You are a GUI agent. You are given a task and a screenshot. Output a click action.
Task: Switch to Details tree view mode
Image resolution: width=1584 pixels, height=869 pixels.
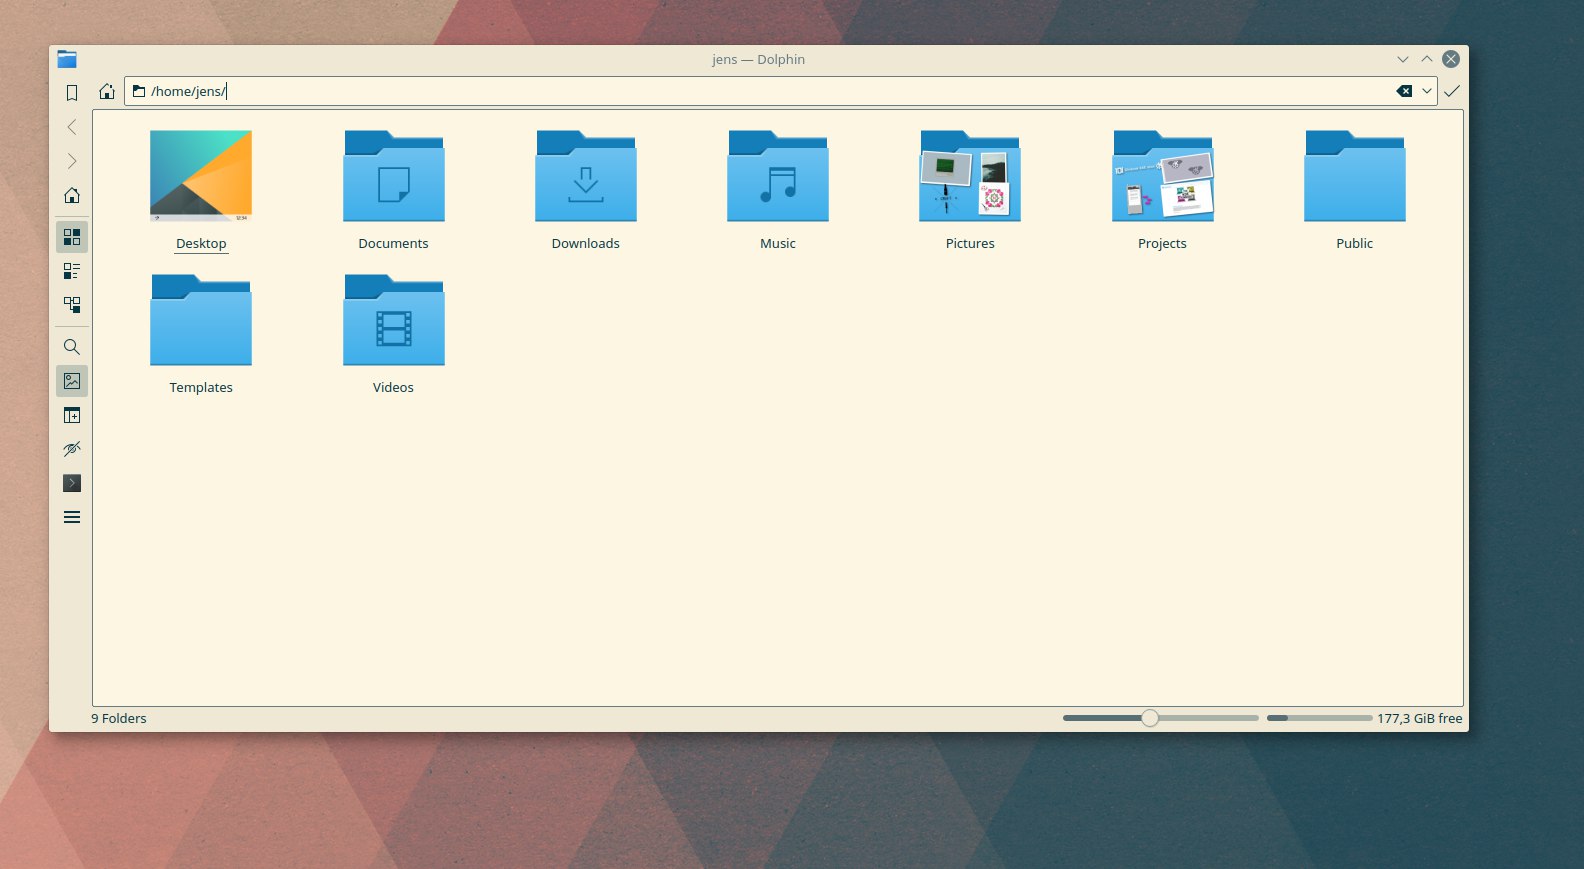pyautogui.click(x=72, y=305)
